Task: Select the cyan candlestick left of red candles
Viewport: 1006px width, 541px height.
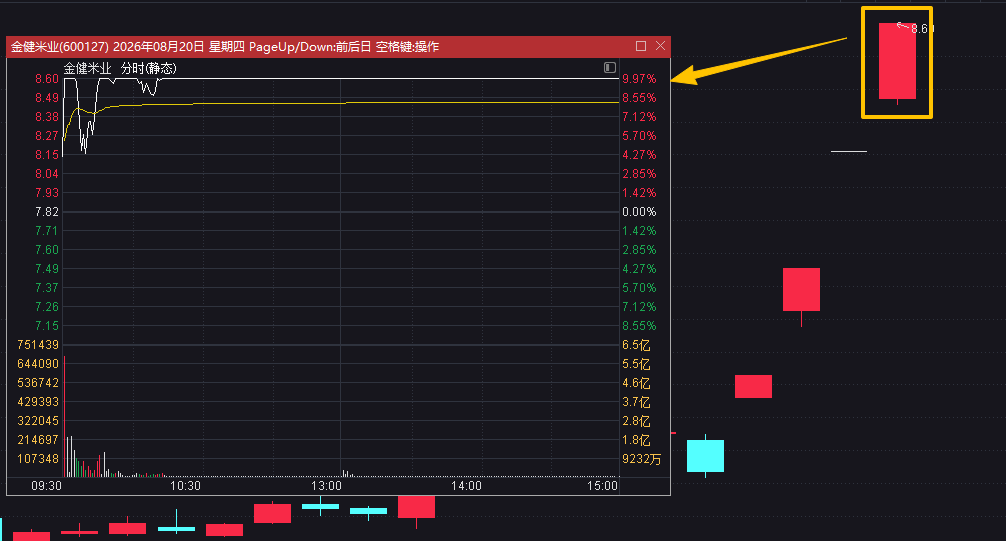Action: (705, 456)
